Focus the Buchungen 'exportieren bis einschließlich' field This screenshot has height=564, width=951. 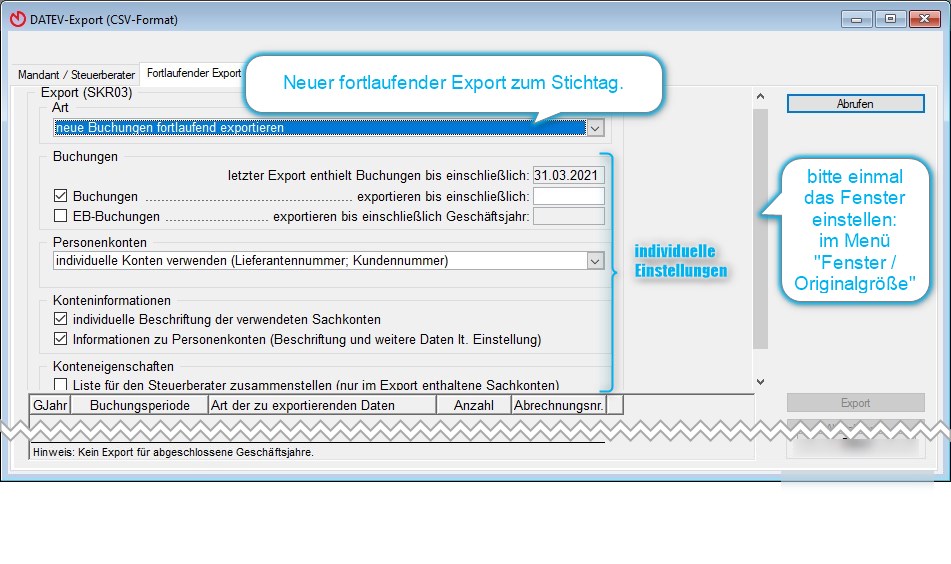point(568,196)
